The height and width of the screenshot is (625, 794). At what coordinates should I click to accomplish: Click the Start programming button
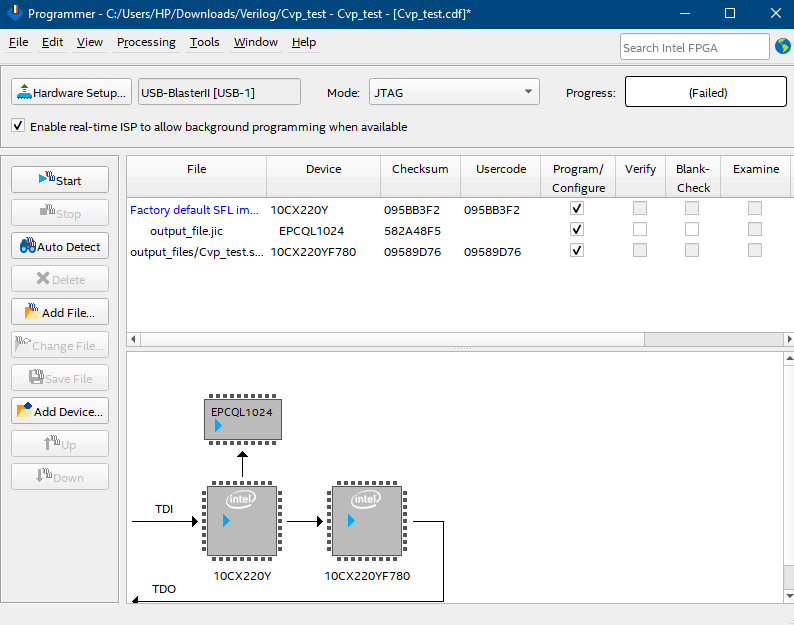click(x=60, y=180)
